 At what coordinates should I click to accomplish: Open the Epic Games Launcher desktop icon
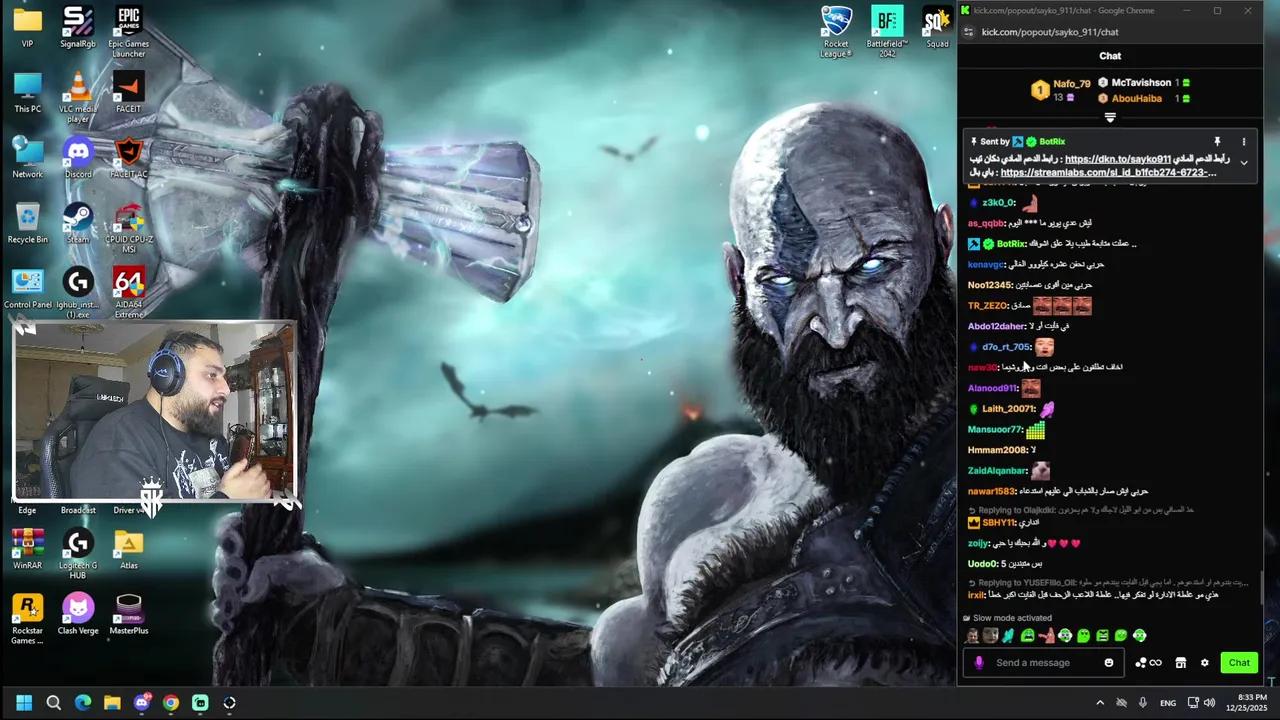click(128, 22)
